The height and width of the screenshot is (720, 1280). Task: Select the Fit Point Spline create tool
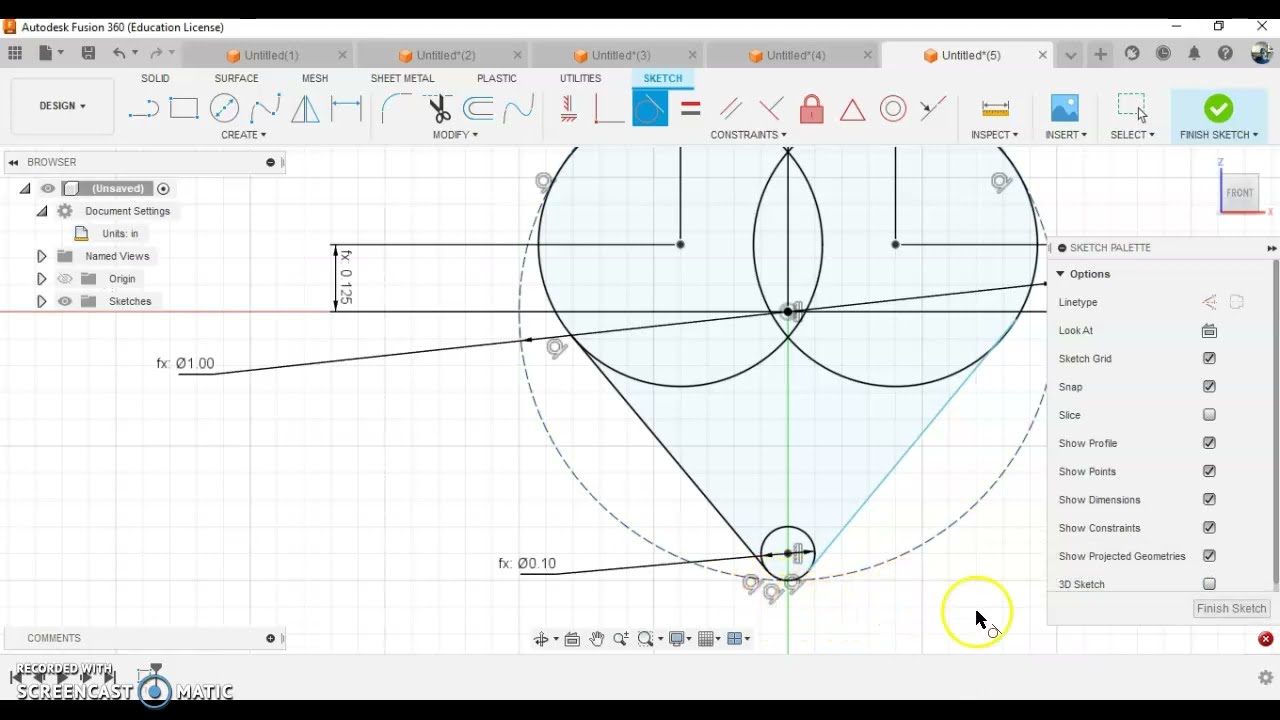click(265, 108)
